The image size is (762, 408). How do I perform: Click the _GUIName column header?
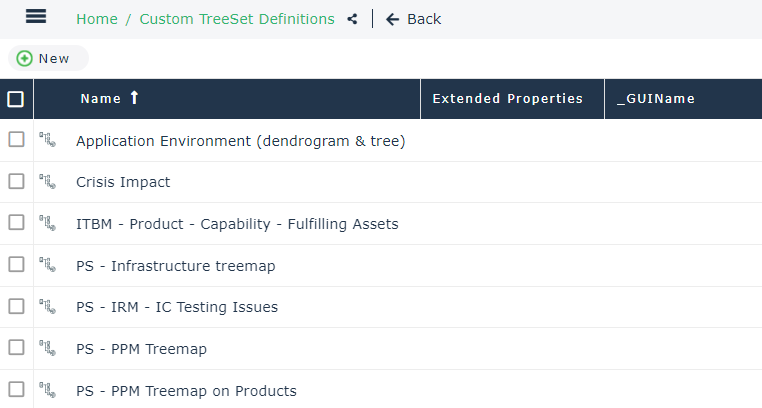(656, 99)
